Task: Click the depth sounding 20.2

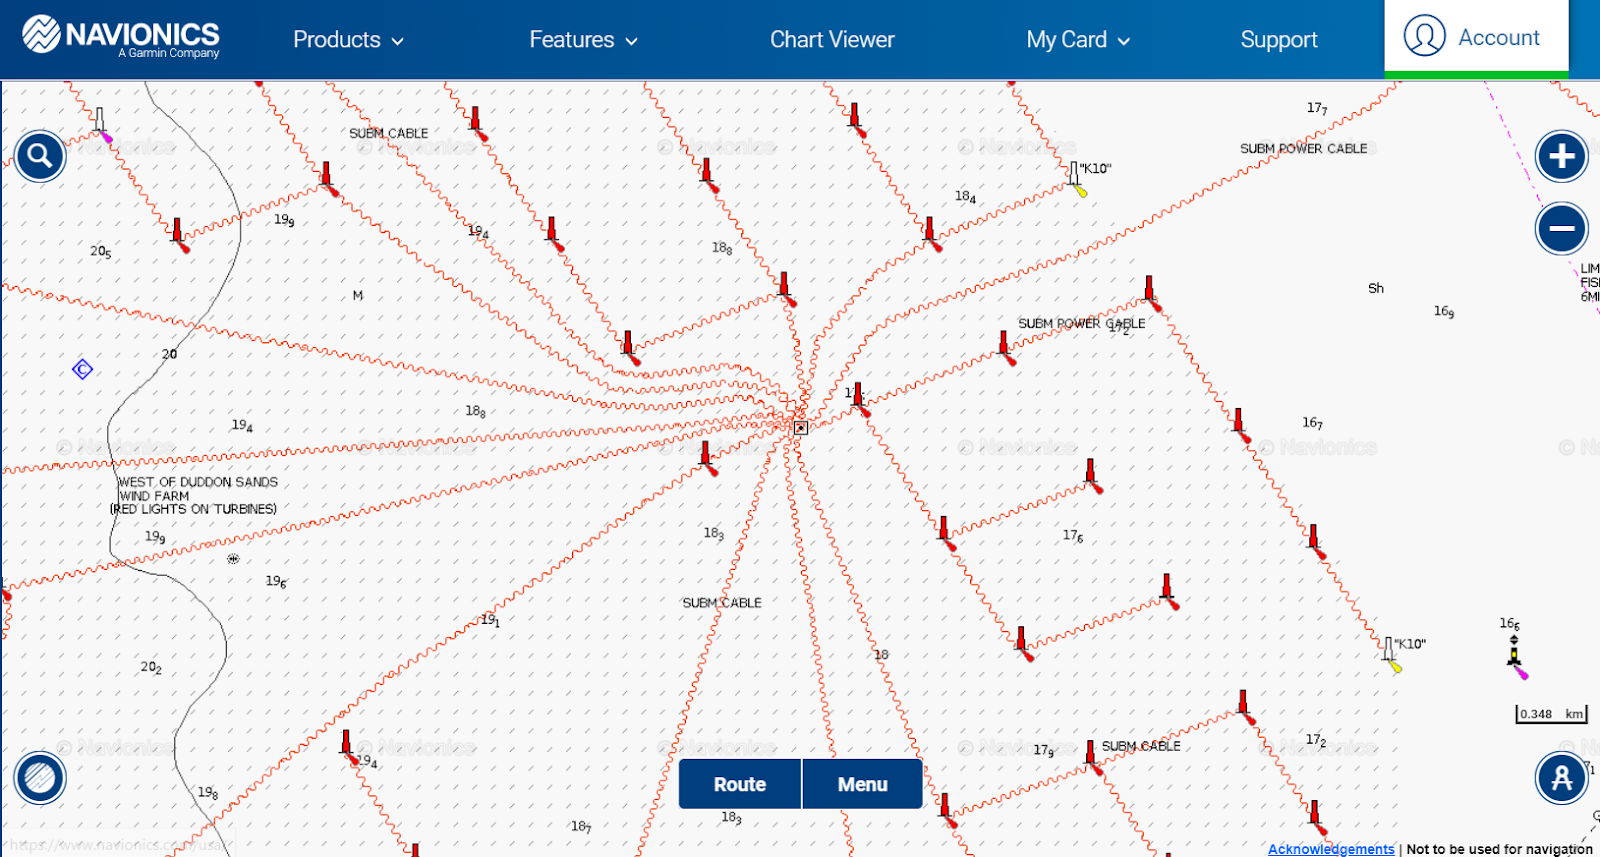Action: tap(151, 667)
